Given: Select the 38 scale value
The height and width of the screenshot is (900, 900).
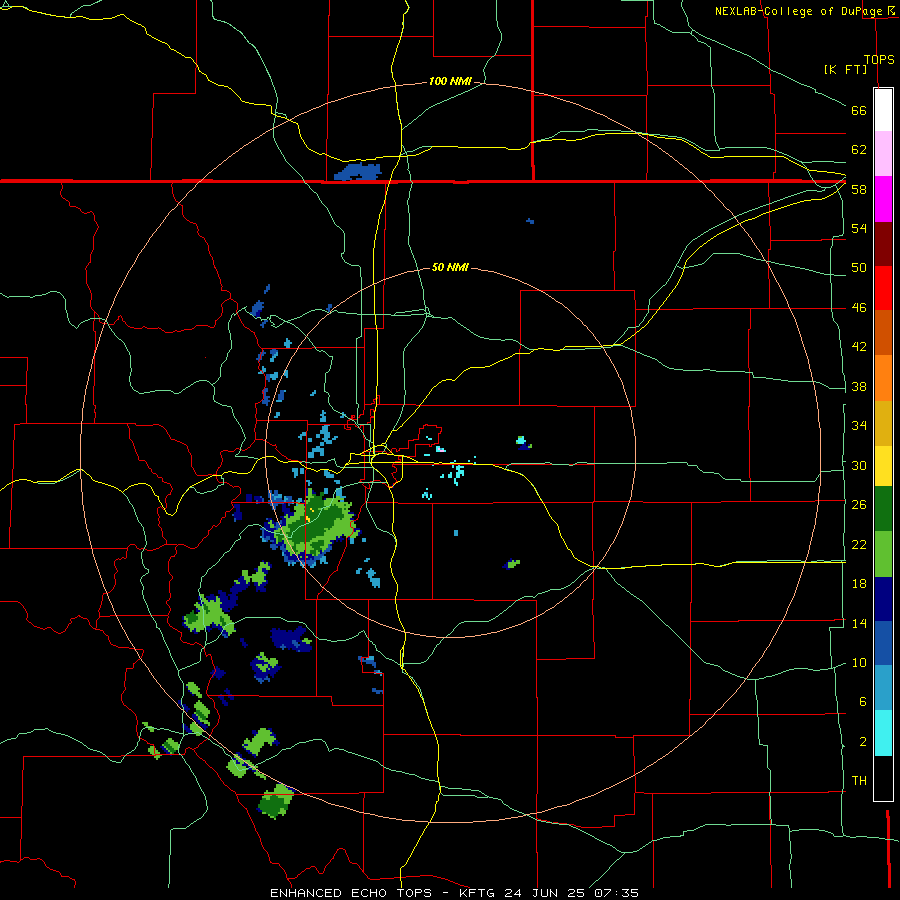Looking at the screenshot, I should (859, 386).
